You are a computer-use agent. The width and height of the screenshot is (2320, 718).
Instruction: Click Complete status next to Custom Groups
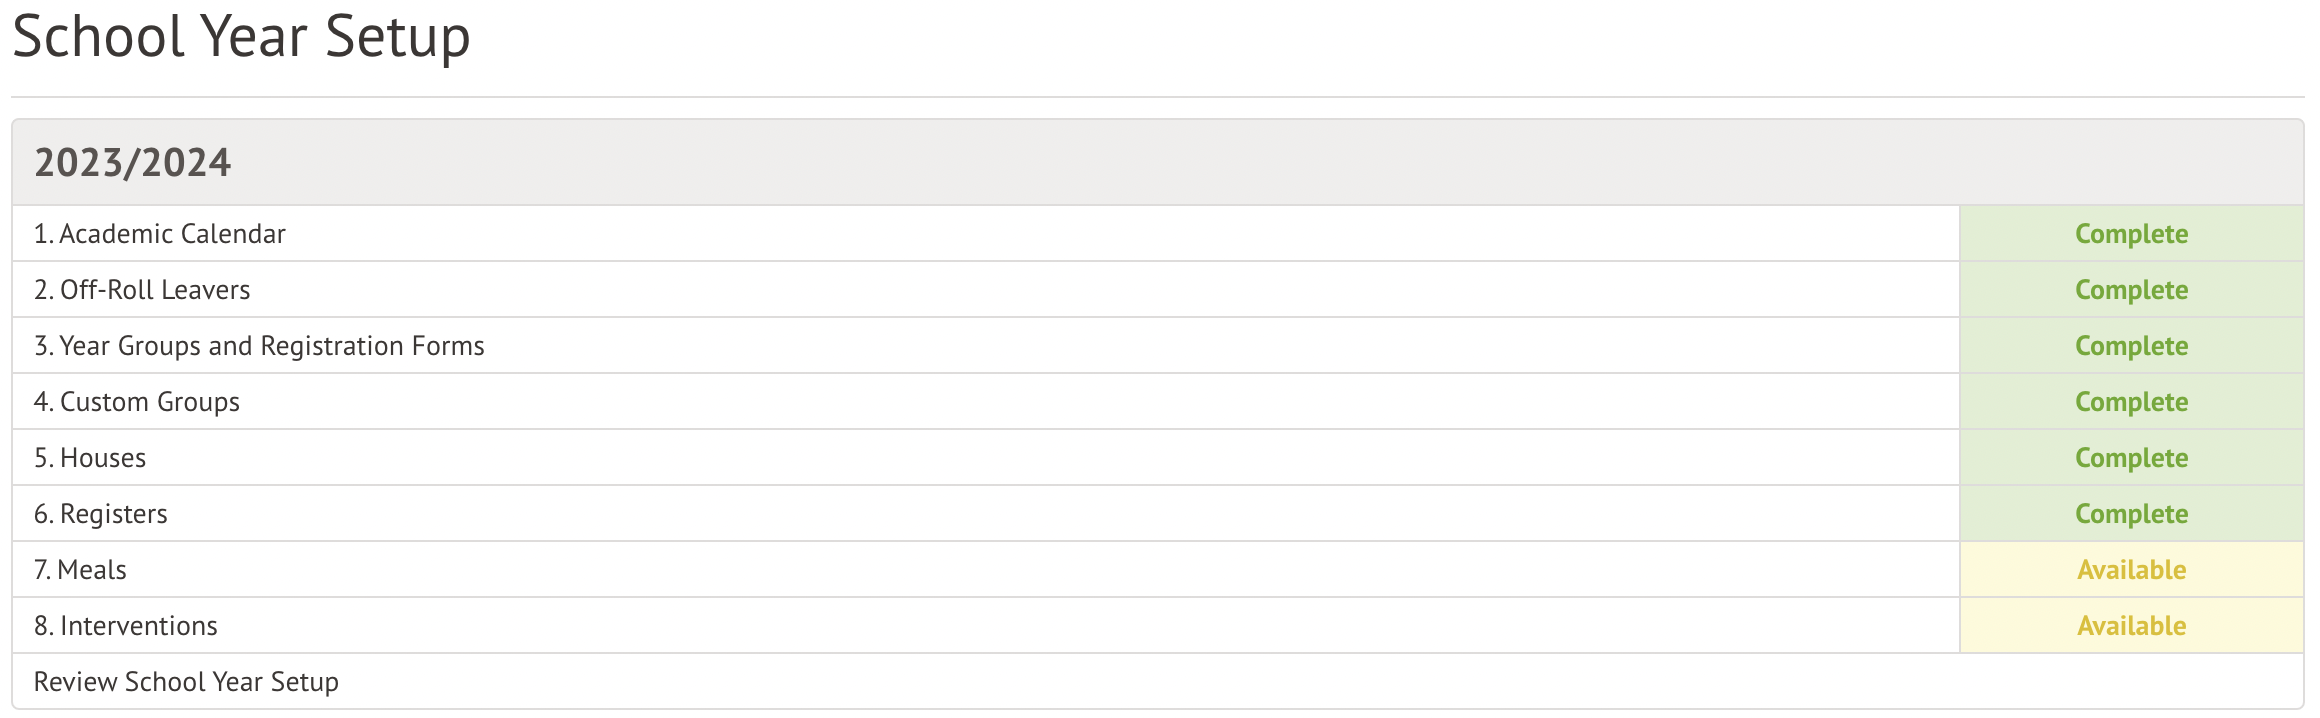(2131, 402)
